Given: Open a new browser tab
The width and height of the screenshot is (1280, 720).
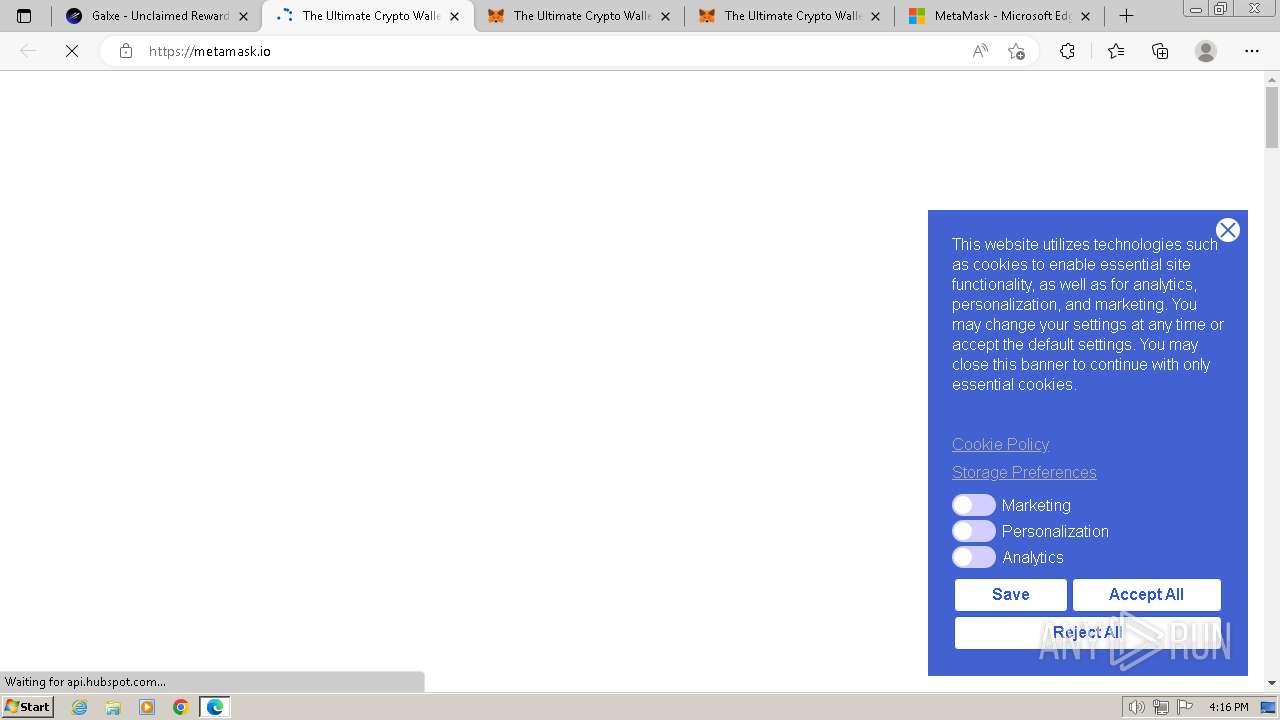Looking at the screenshot, I should (x=1126, y=16).
